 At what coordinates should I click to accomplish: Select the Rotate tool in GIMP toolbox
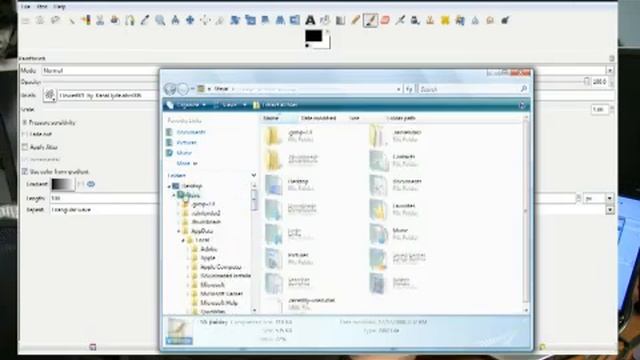[x=235, y=20]
